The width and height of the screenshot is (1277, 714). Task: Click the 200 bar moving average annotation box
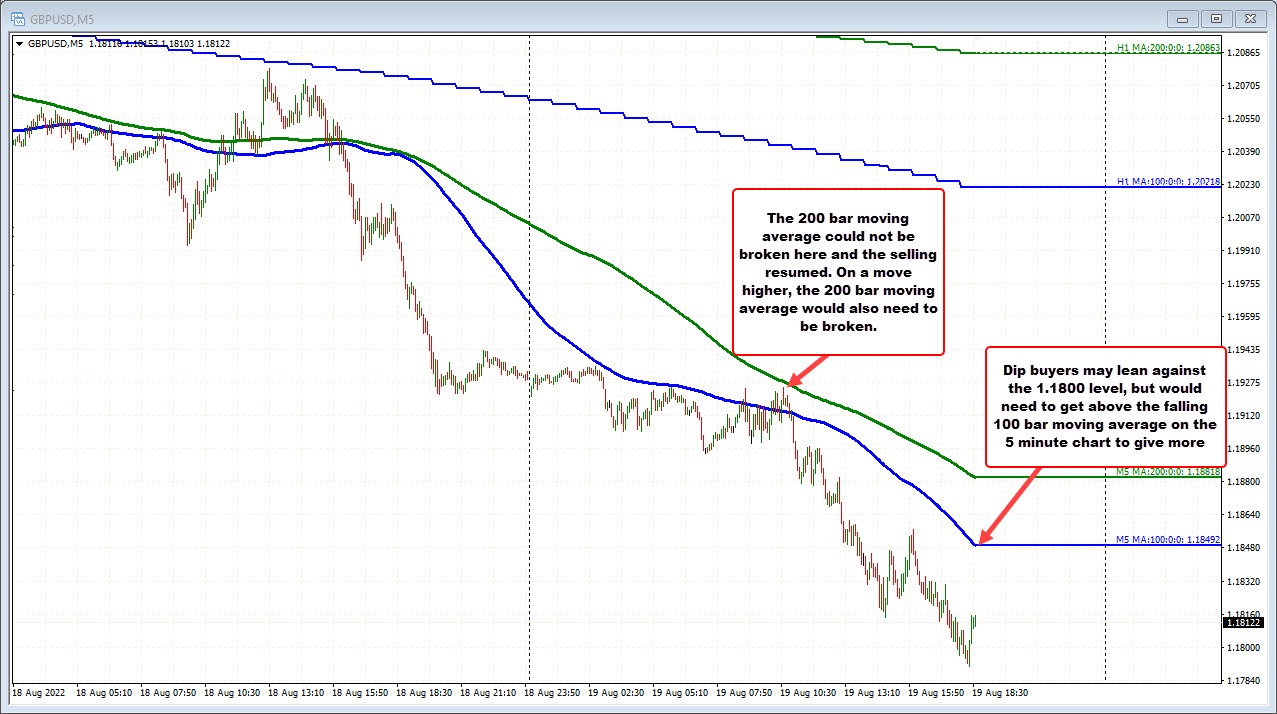click(838, 270)
